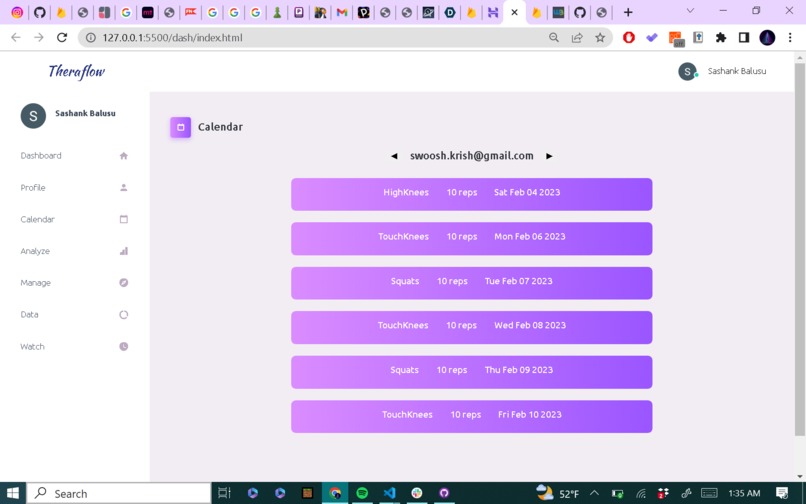806x504 pixels.
Task: Go to the previous patient with left arrow
Action: tap(394, 156)
